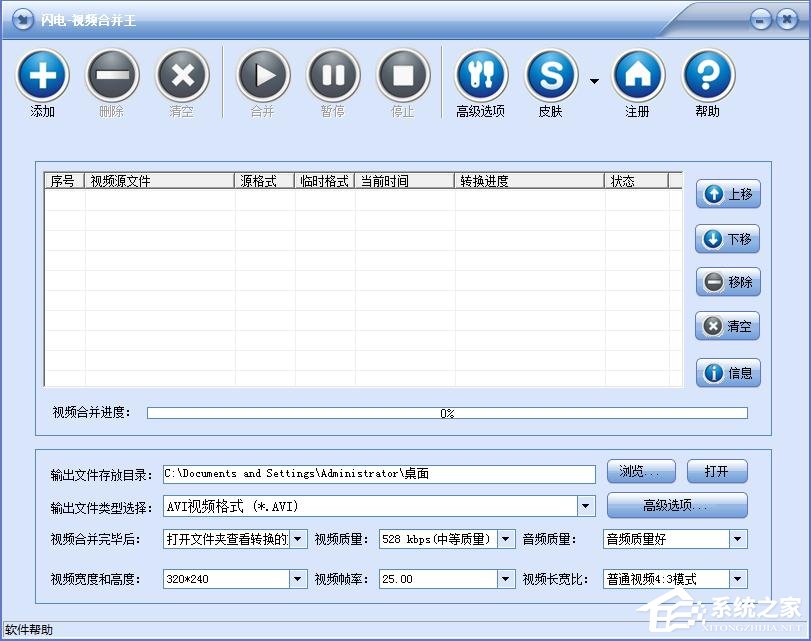Open the 输出文件类型 AVI format dropdown

[585, 506]
